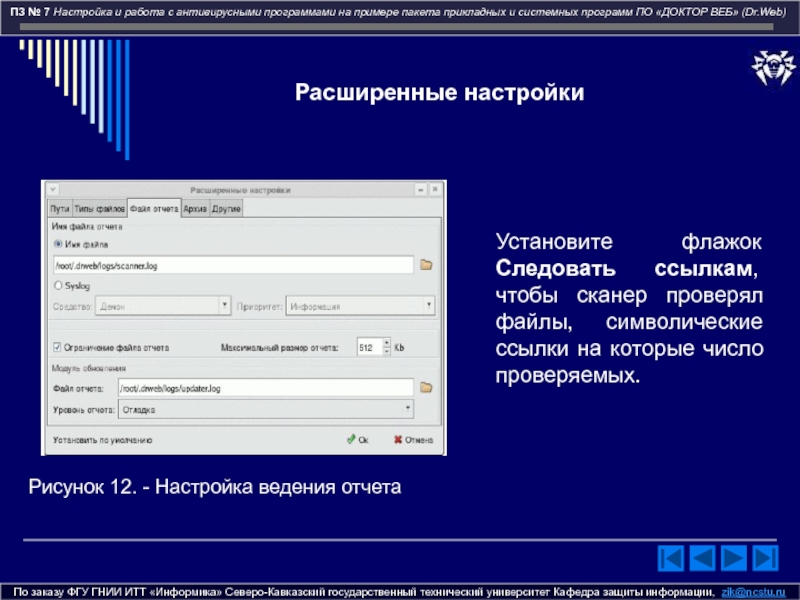Jump to the last slide
The width and height of the screenshot is (800, 600).
coord(766,558)
